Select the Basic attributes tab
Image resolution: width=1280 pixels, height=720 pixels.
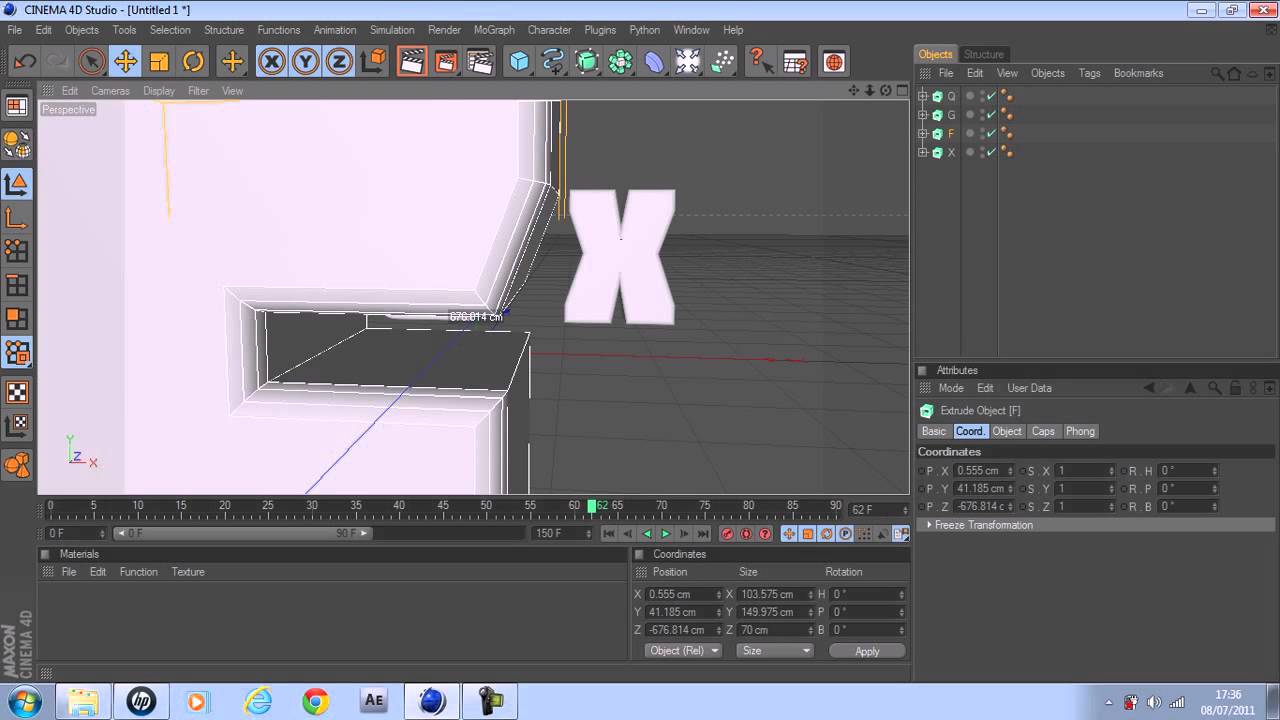coord(934,431)
